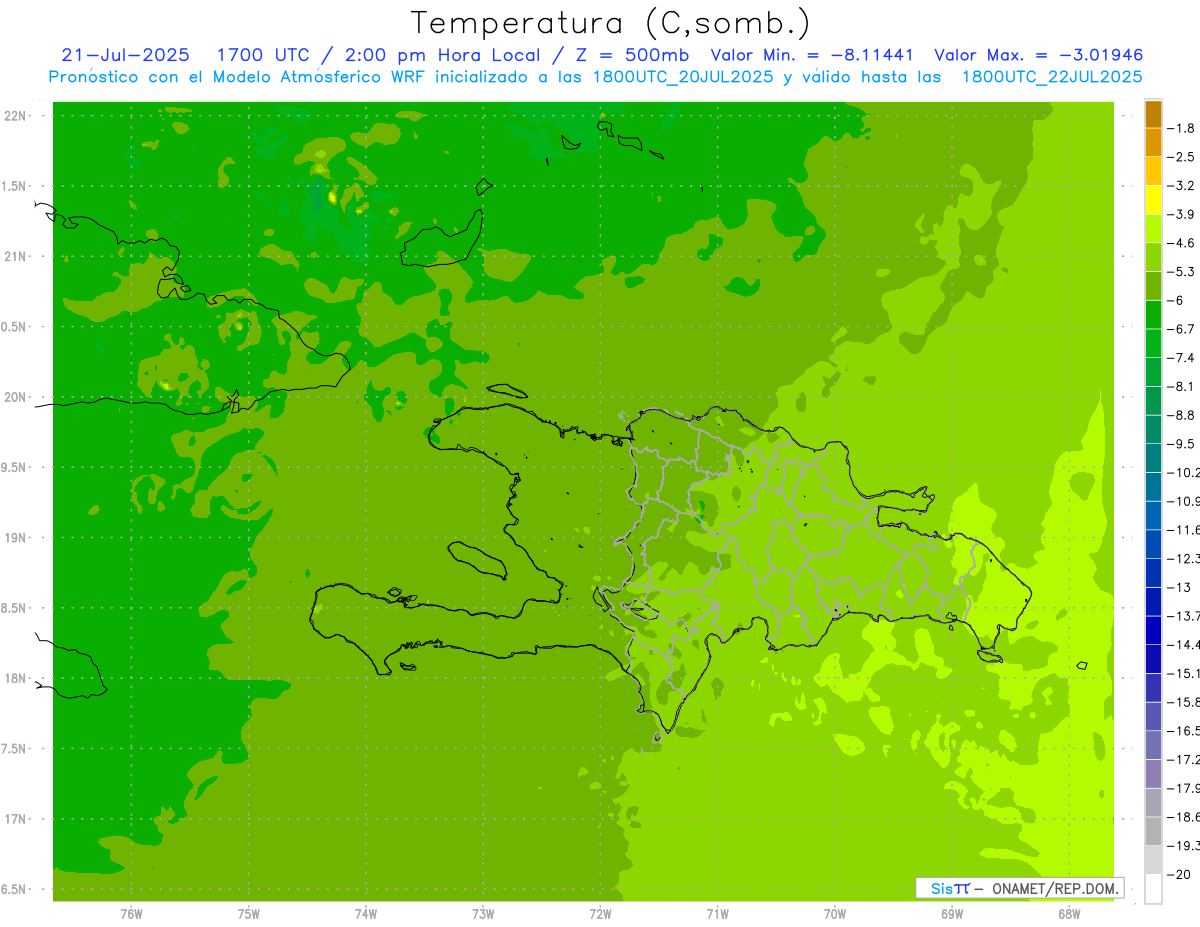The height and width of the screenshot is (927, 1200).
Task: Click the '71W' longitude axis label
Action: [717, 915]
